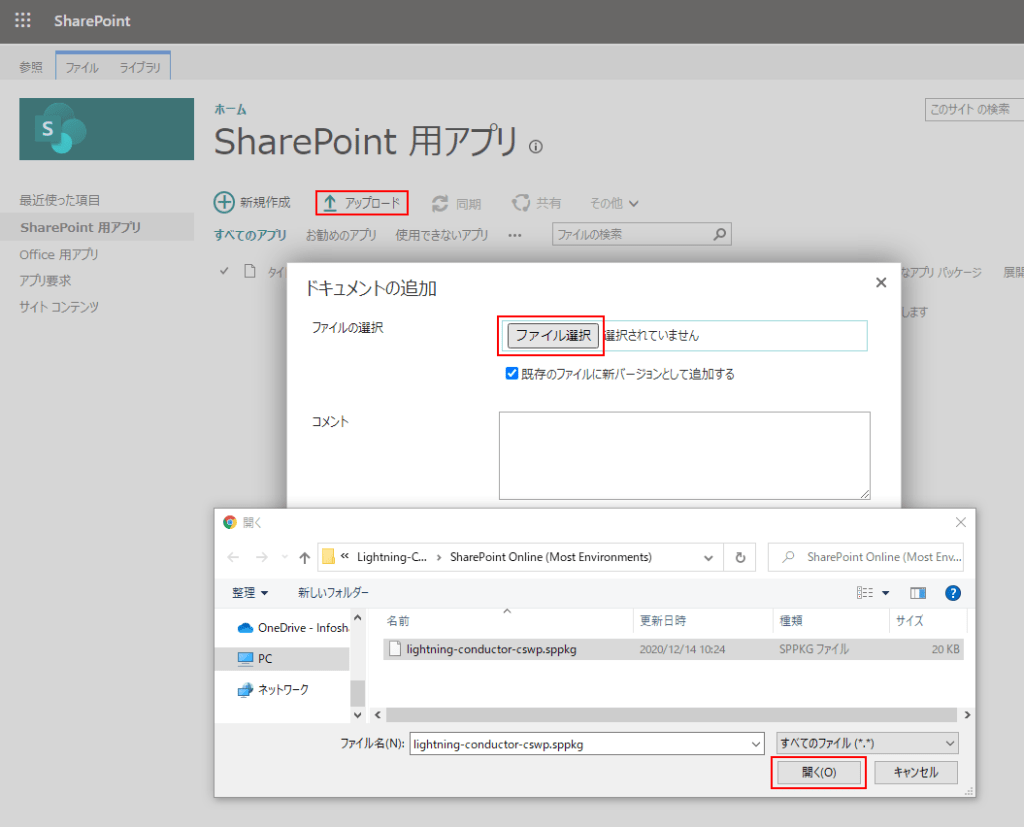Switch to the ファイル ribbon tab
The width and height of the screenshot is (1024, 827).
coord(82,68)
